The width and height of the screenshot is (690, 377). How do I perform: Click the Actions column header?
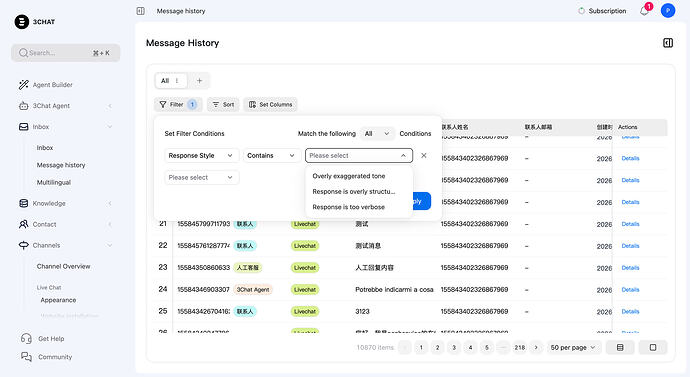coord(628,127)
